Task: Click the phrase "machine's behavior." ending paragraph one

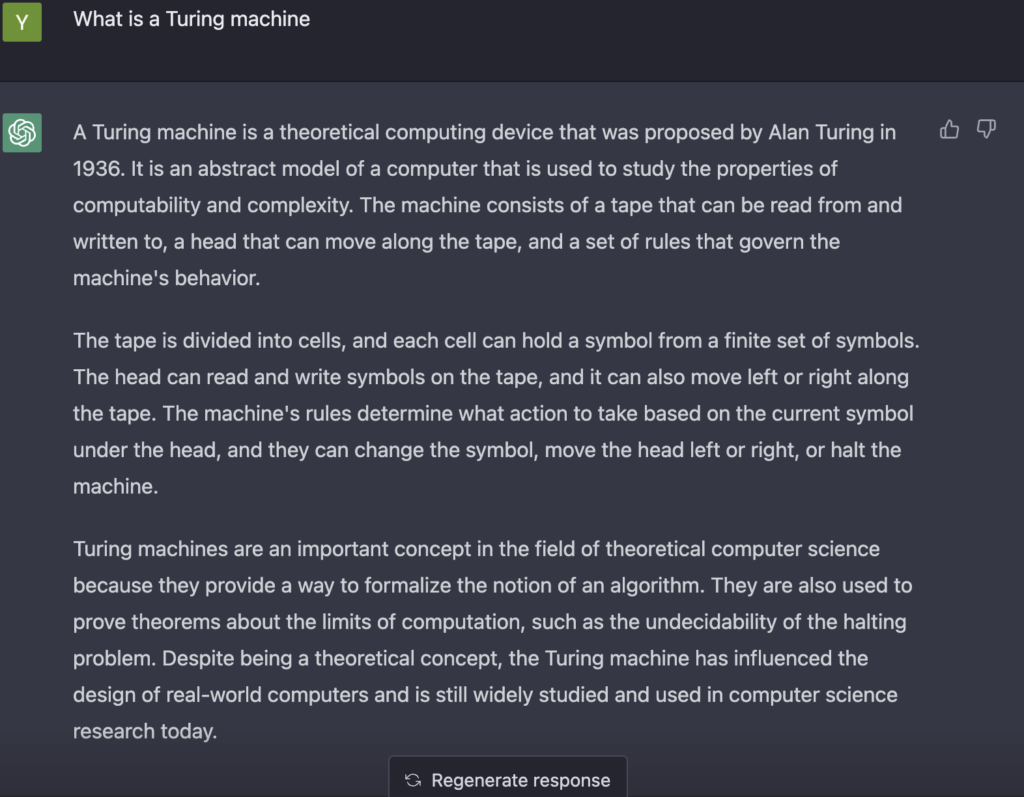Action: click(166, 278)
